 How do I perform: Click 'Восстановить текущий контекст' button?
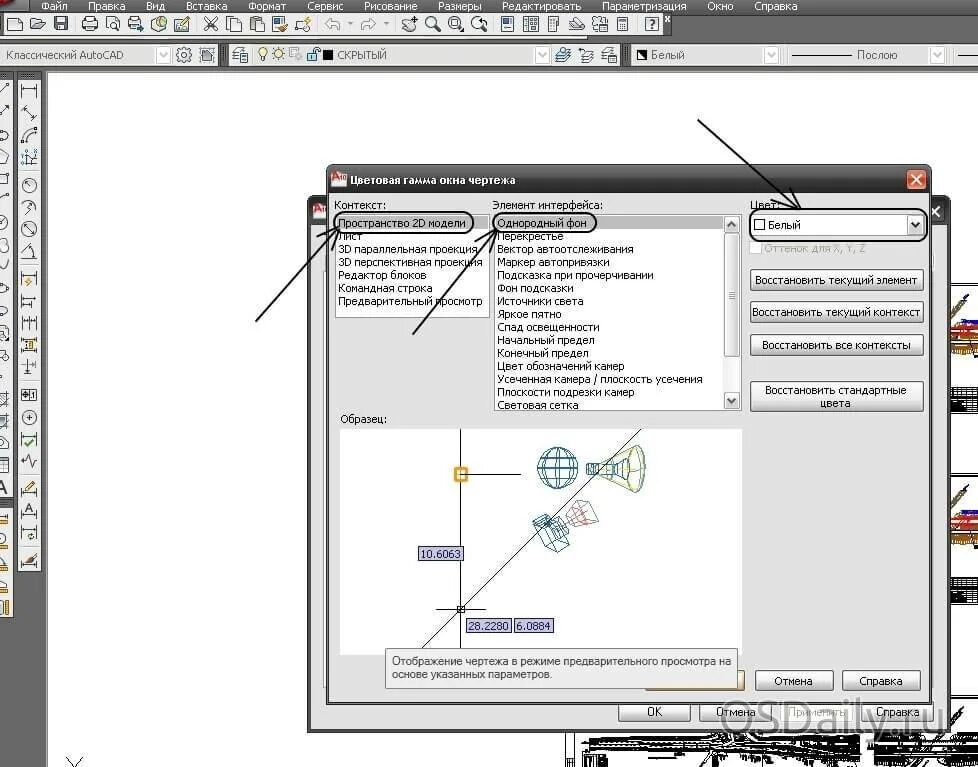coord(836,312)
